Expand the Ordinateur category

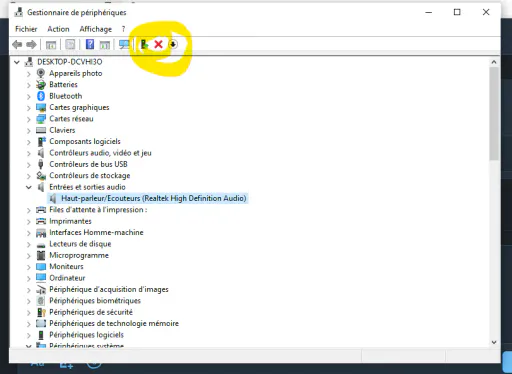[29, 278]
